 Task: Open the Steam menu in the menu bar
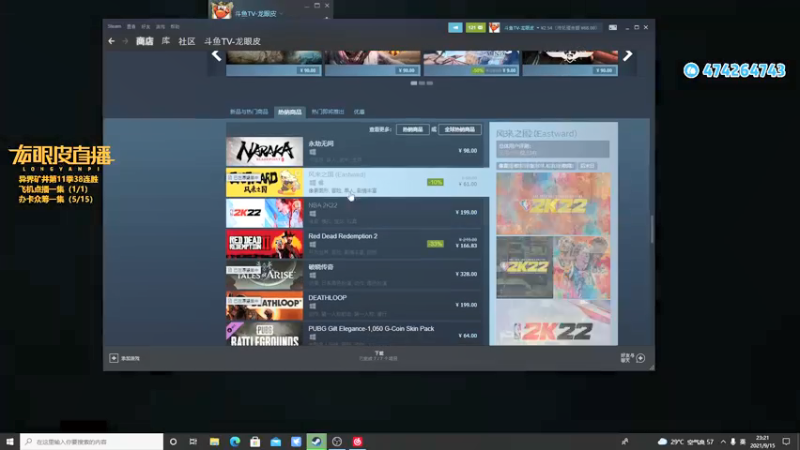pyautogui.click(x=114, y=26)
